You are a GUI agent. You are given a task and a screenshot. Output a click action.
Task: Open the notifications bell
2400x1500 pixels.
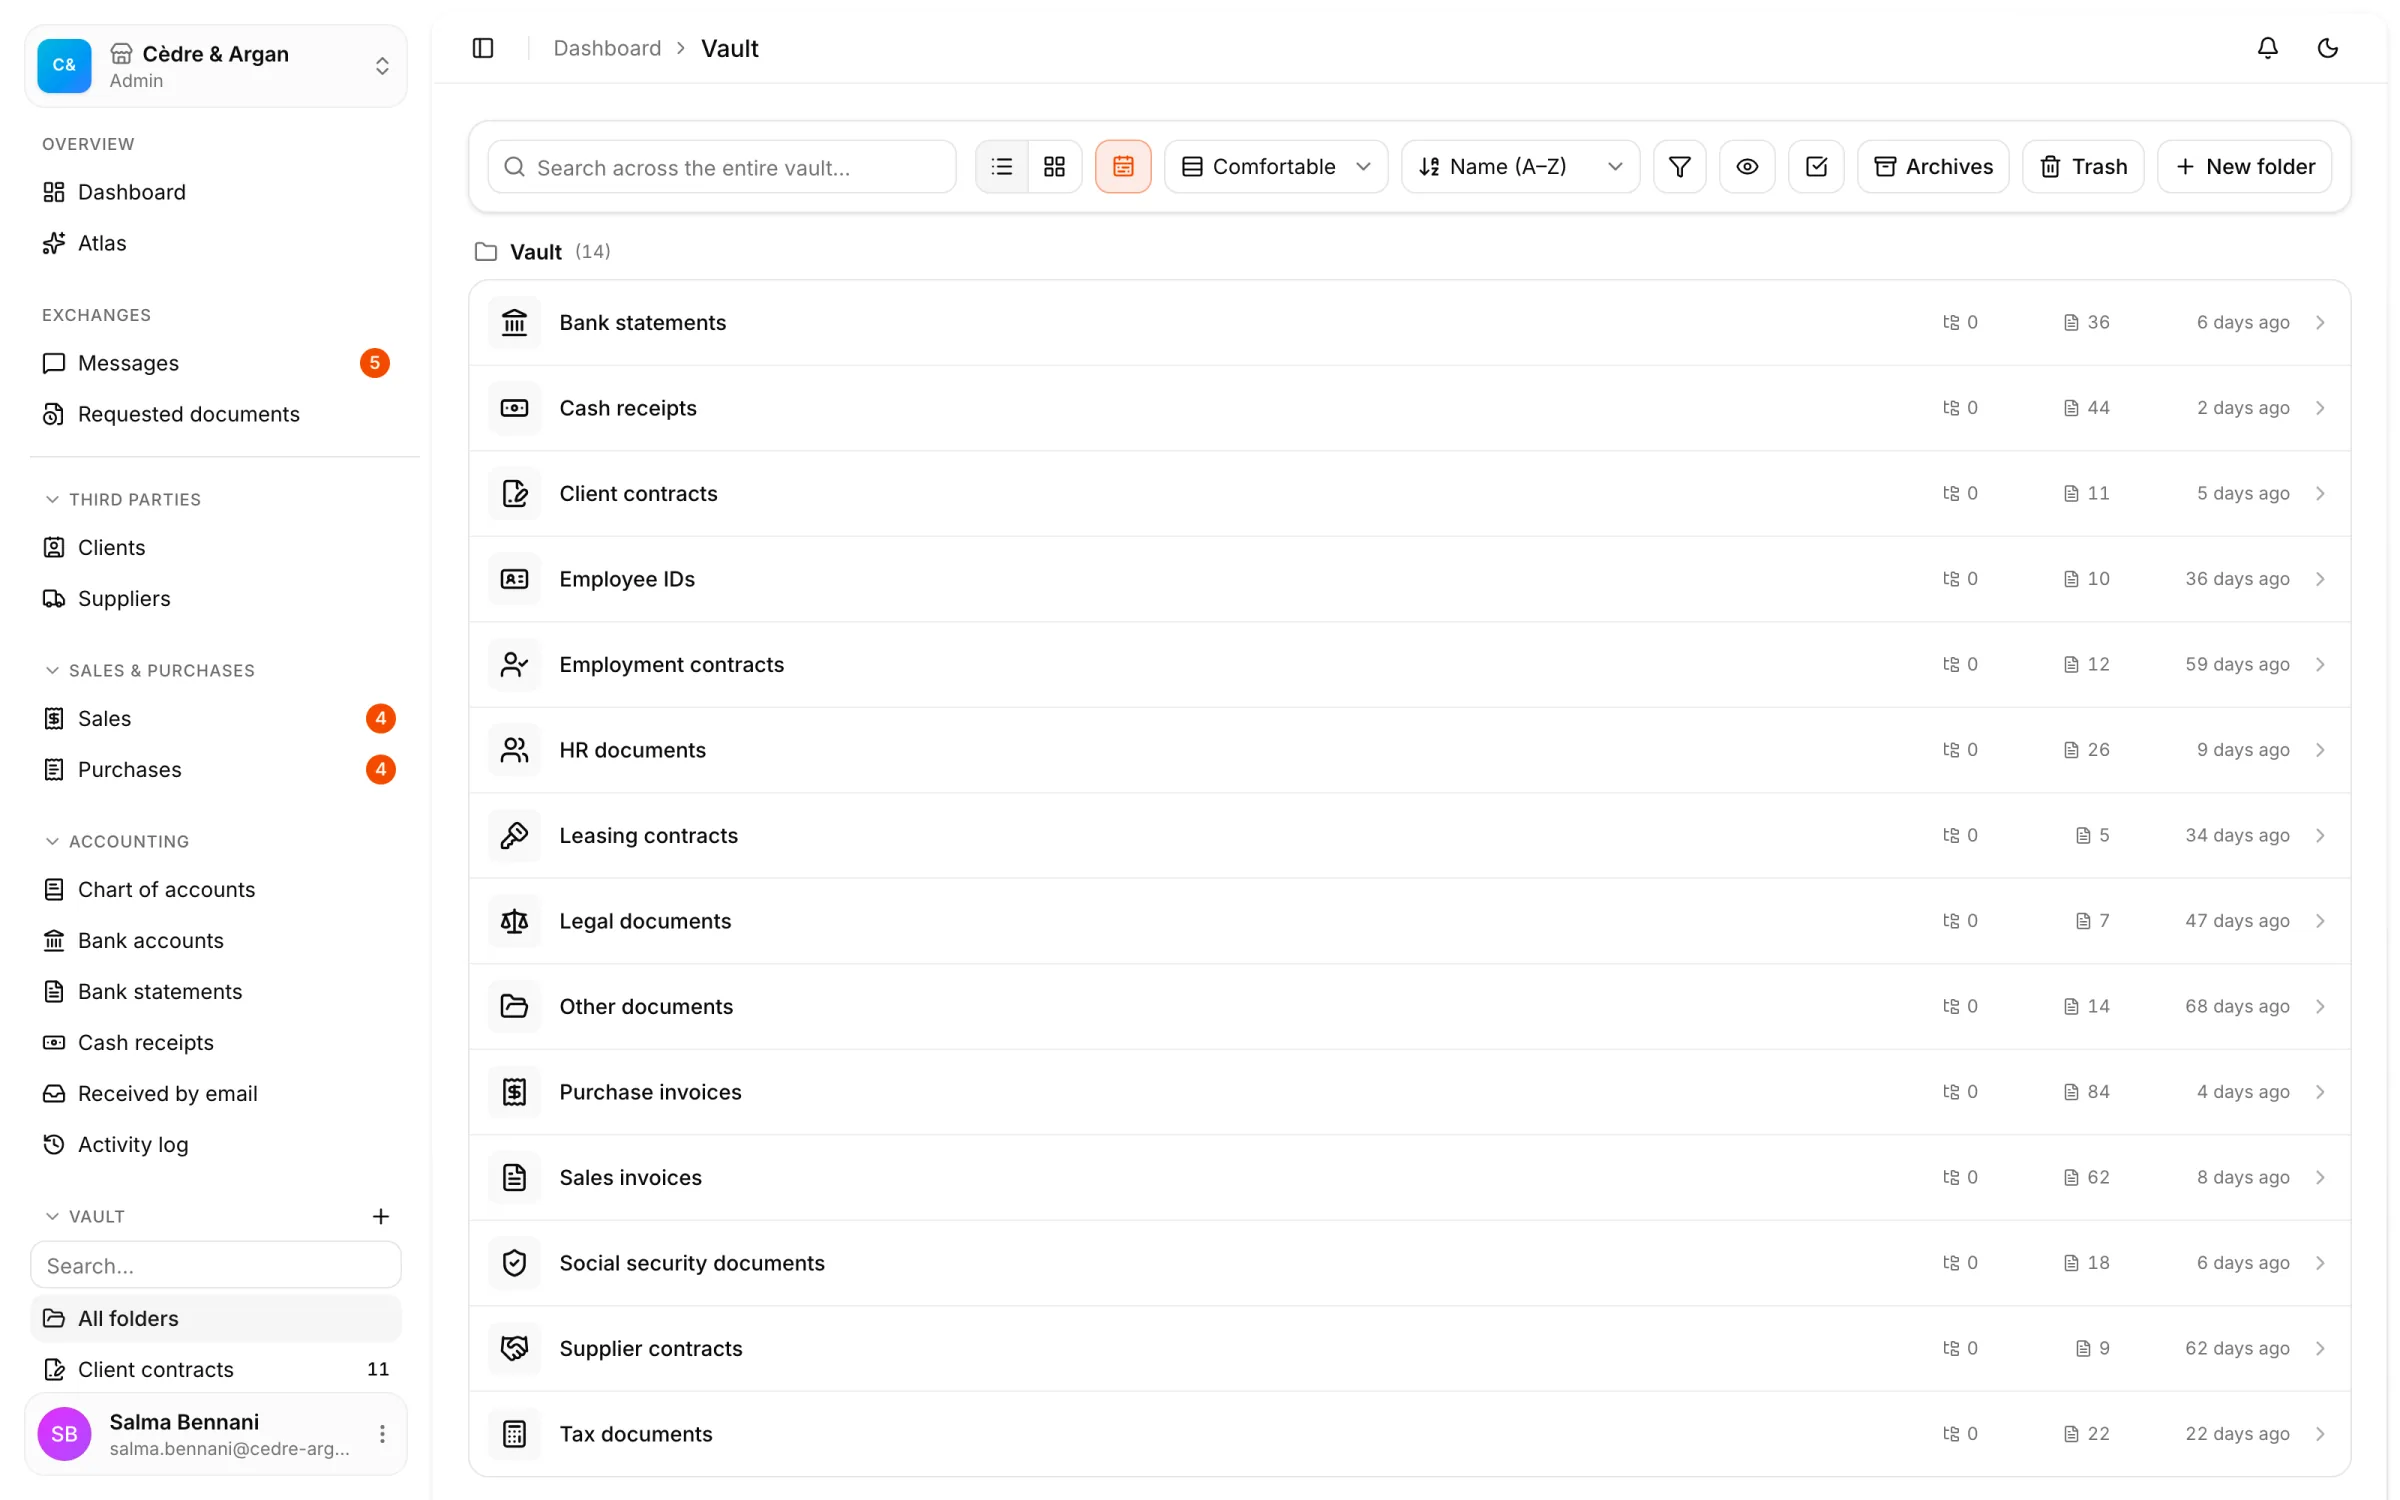coord(2267,48)
